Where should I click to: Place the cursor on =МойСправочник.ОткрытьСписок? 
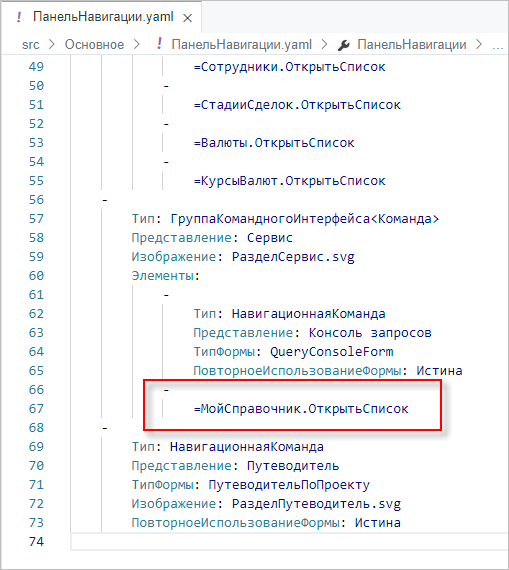pos(301,409)
